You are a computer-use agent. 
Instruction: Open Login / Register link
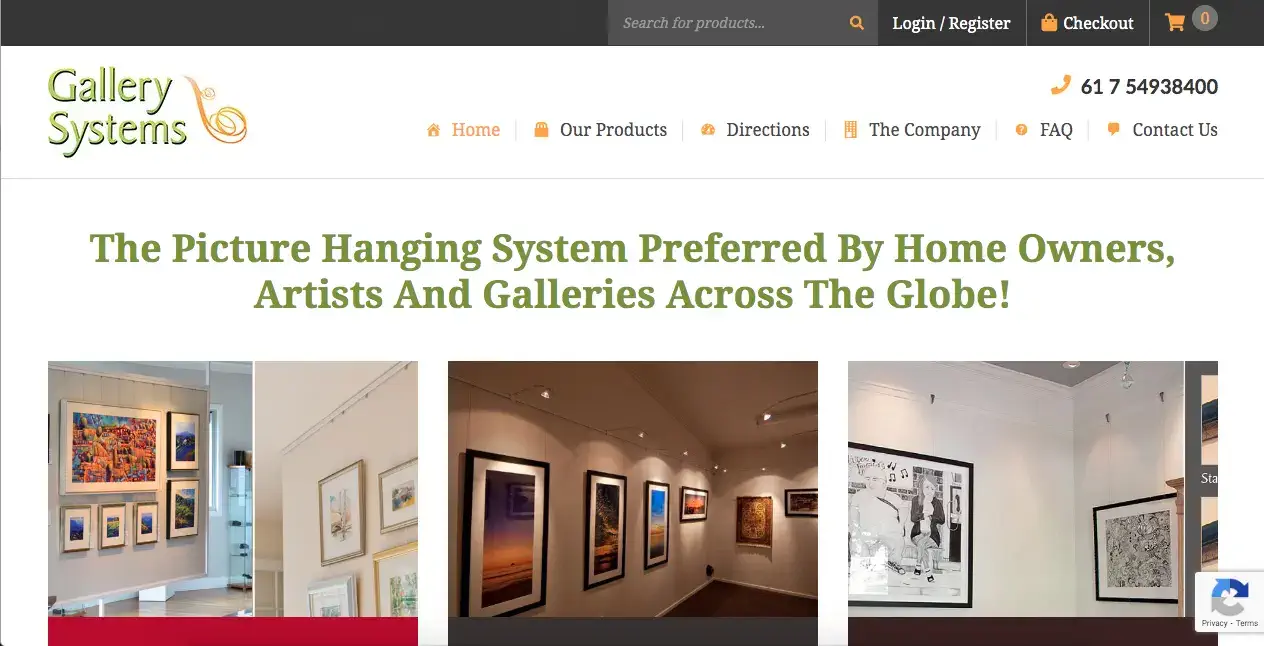(x=951, y=23)
